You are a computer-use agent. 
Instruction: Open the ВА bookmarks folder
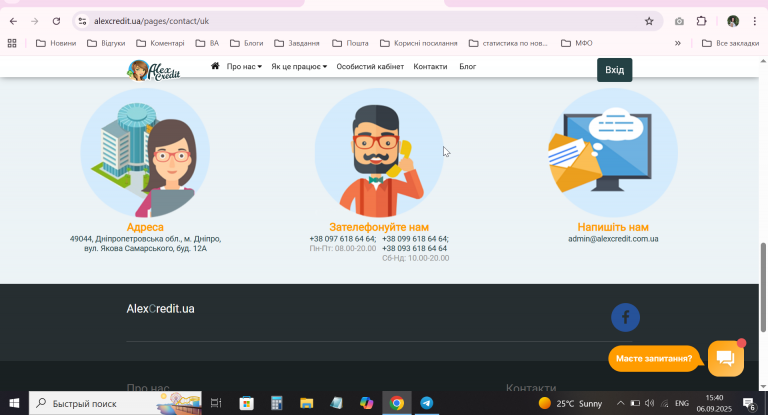tap(207, 43)
